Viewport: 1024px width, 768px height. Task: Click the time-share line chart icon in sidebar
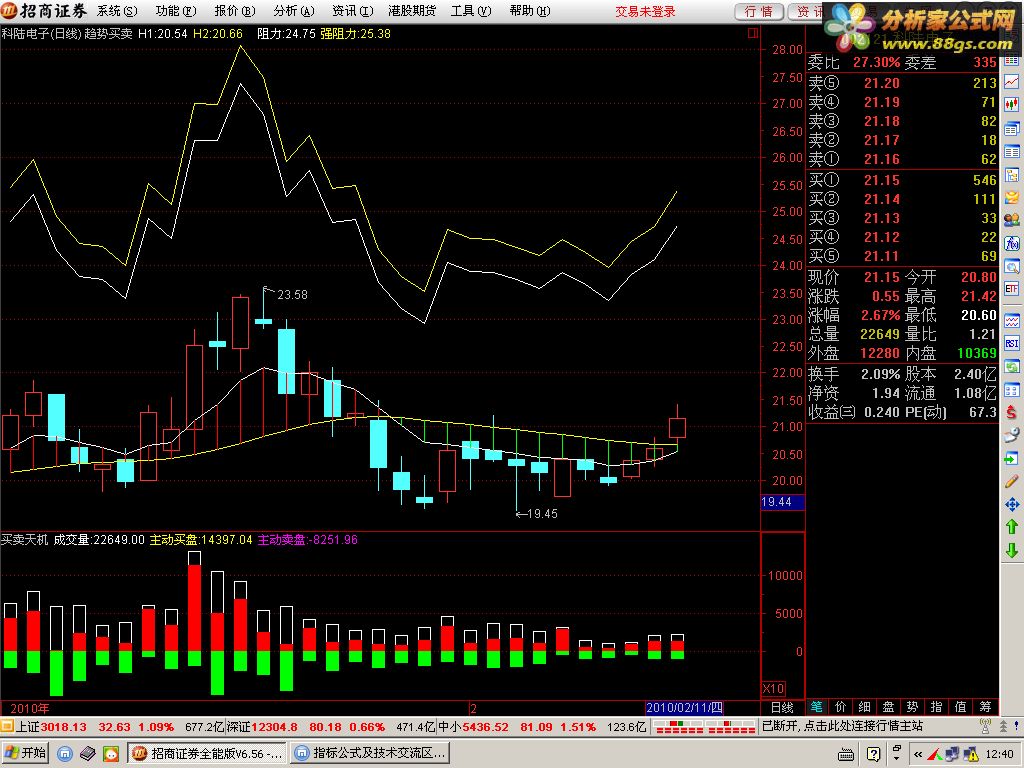point(1012,82)
